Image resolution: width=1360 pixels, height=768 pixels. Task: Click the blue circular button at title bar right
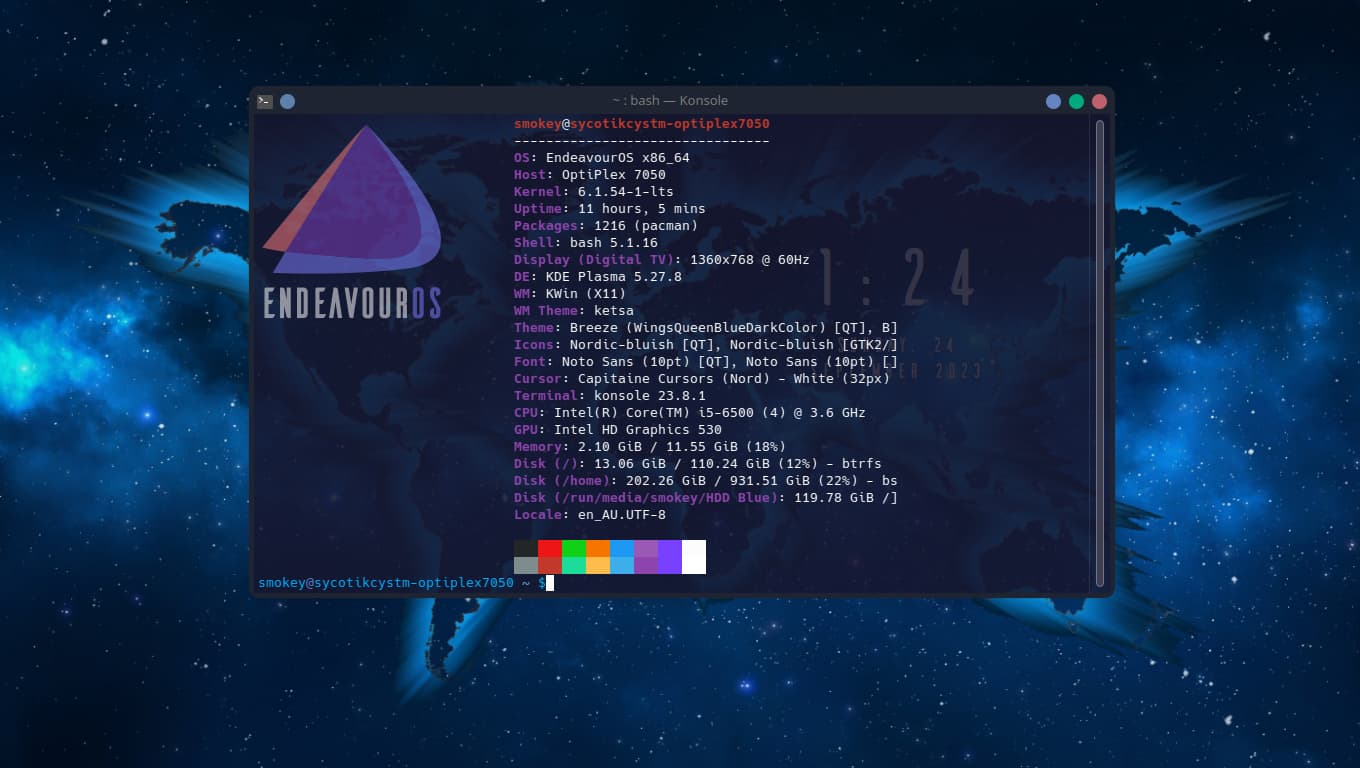[1053, 101]
